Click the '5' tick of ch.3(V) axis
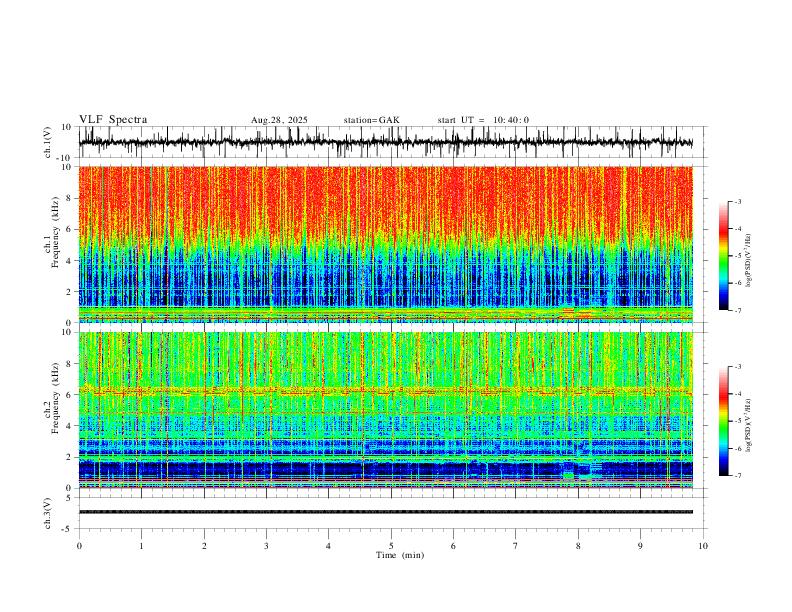The height and width of the screenshot is (612, 792). (x=70, y=498)
